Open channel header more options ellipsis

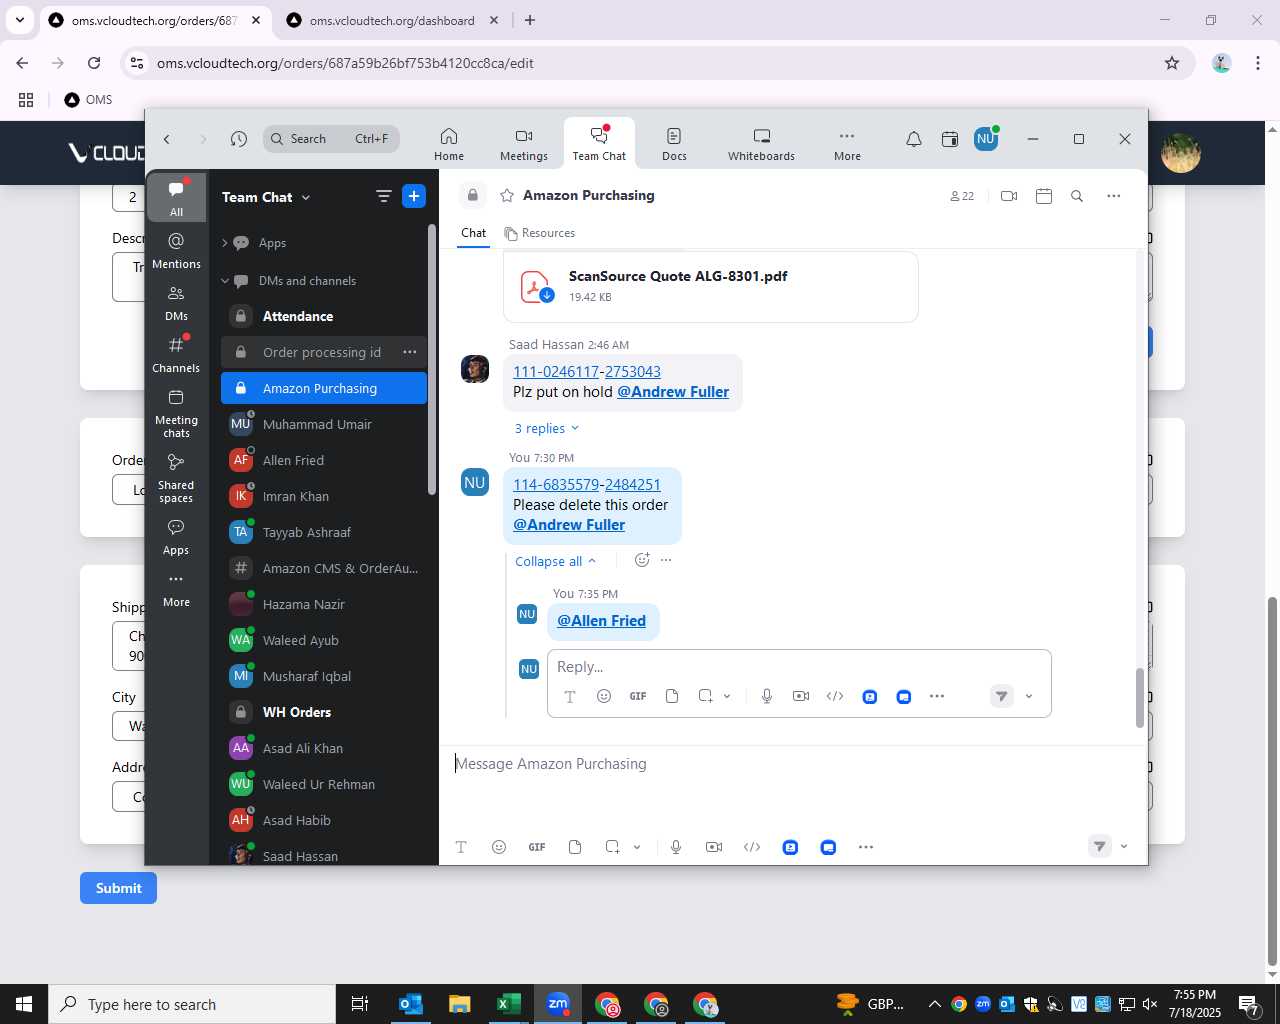tap(1113, 196)
